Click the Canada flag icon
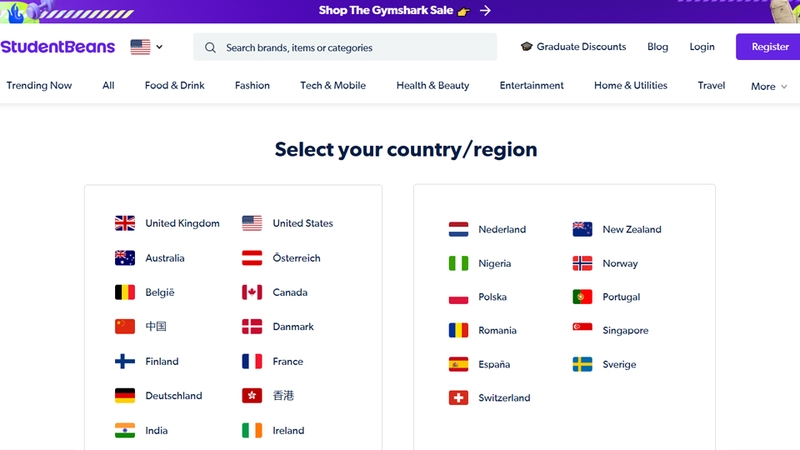Screen dimensions: 800x450 (x=252, y=292)
